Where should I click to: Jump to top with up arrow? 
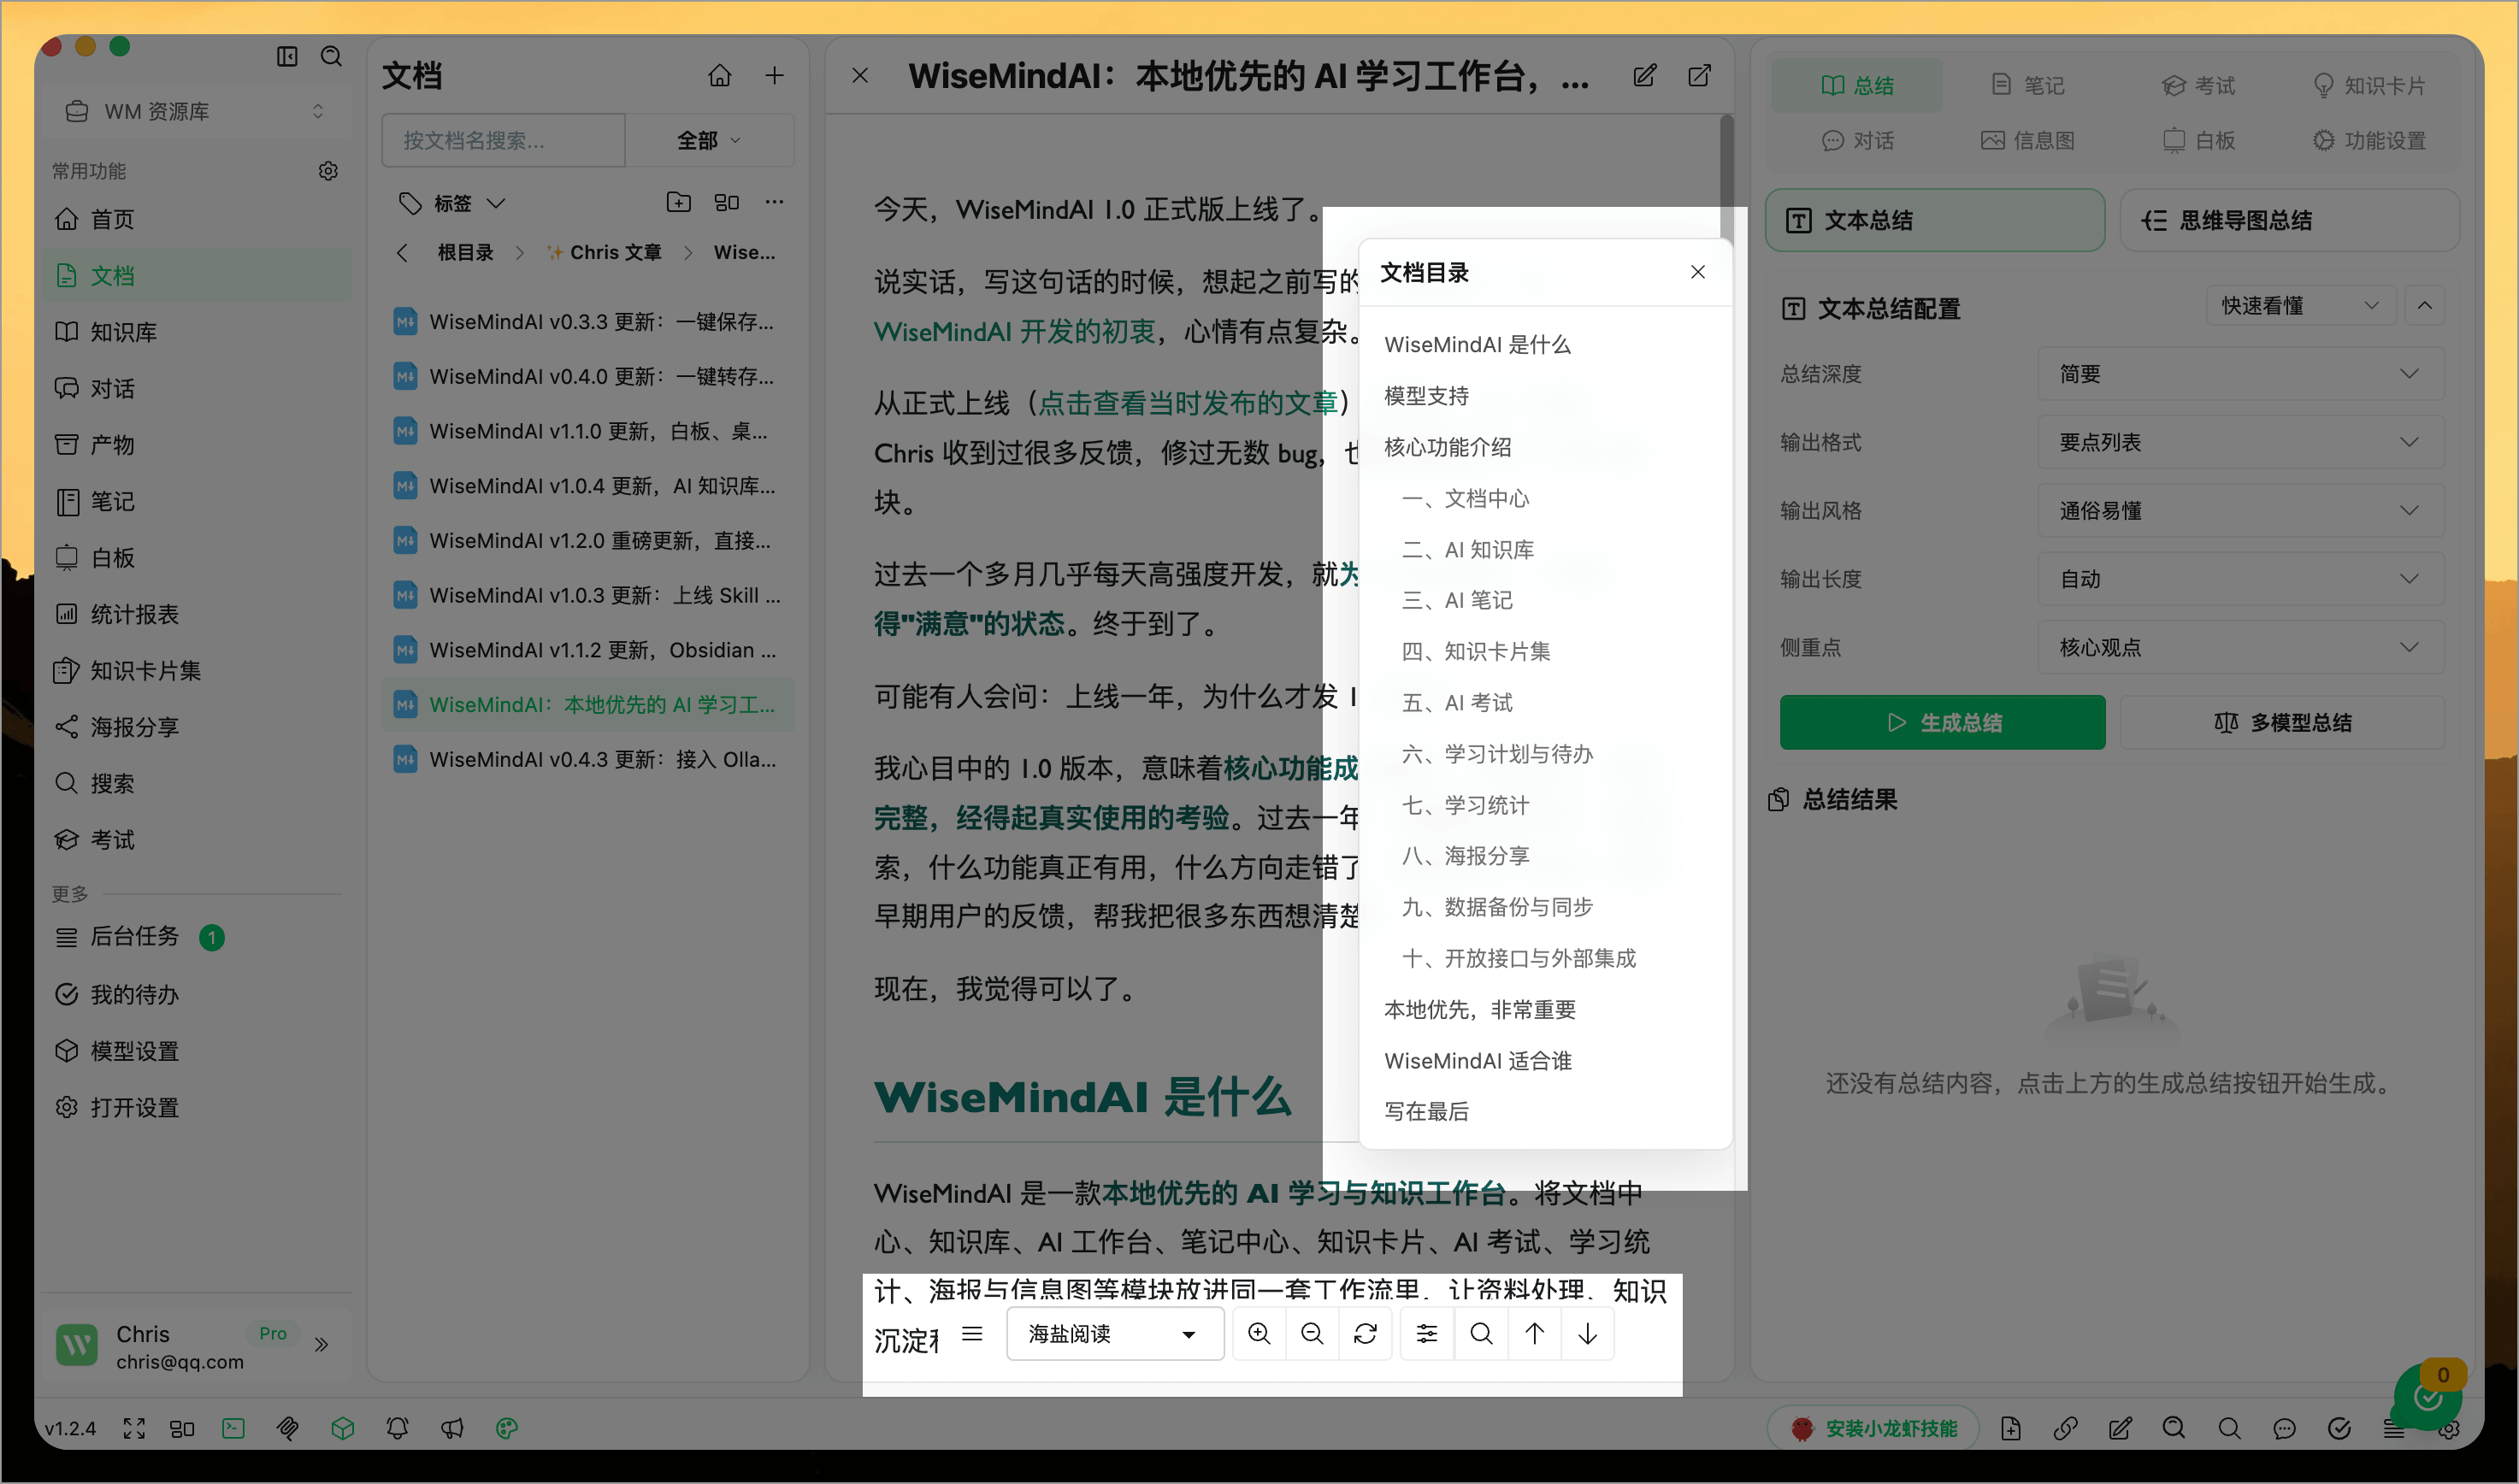click(1535, 1333)
